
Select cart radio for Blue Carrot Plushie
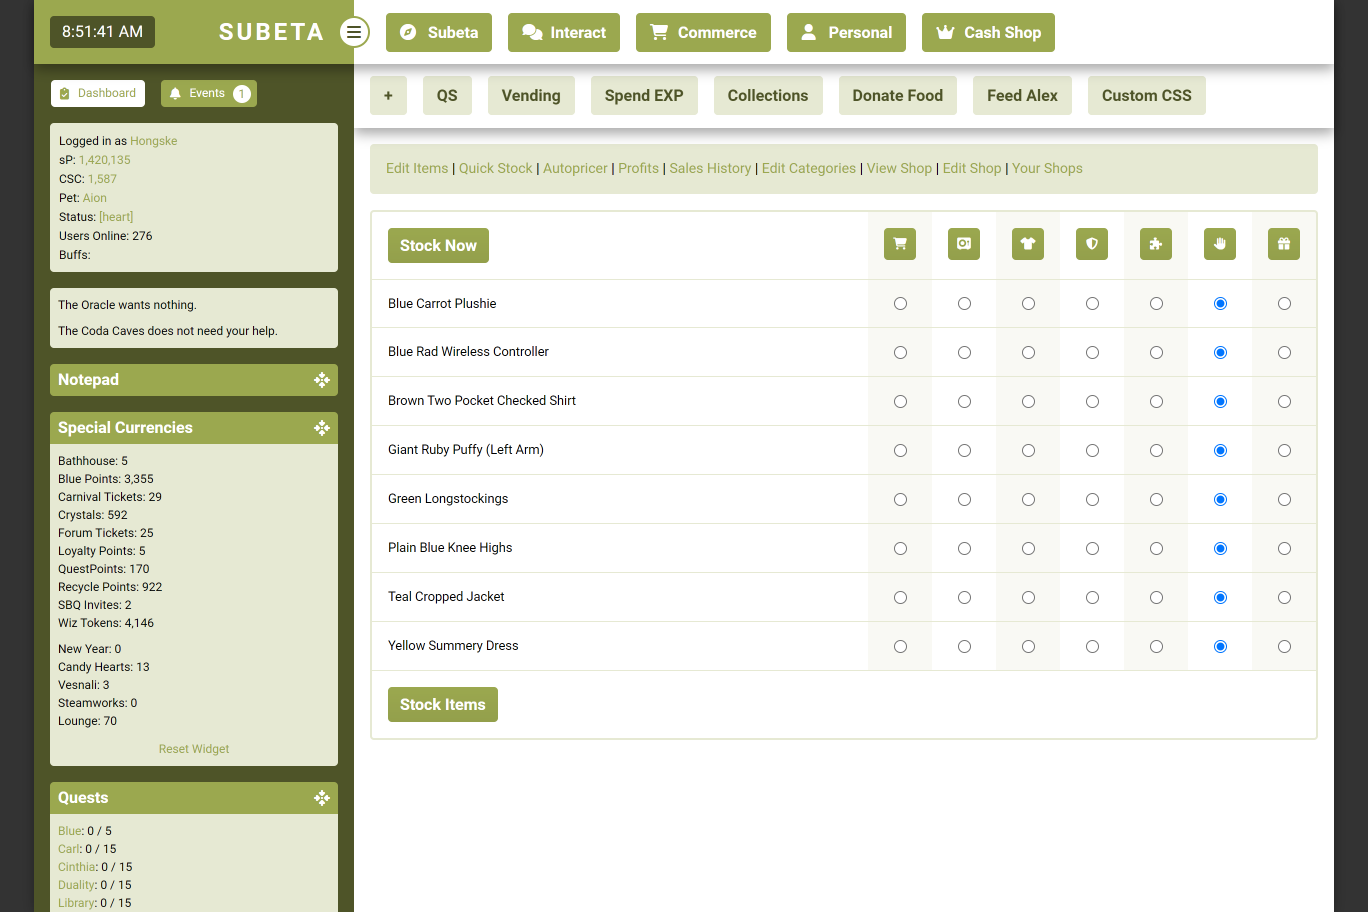(x=900, y=304)
